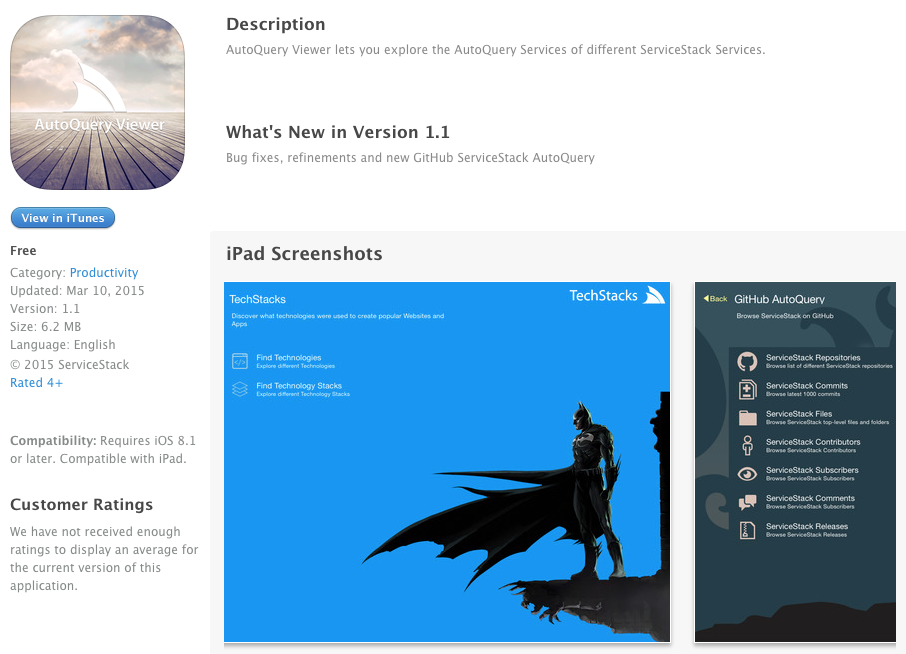
Task: Click the Find Technologies code icon
Action: pos(240,360)
